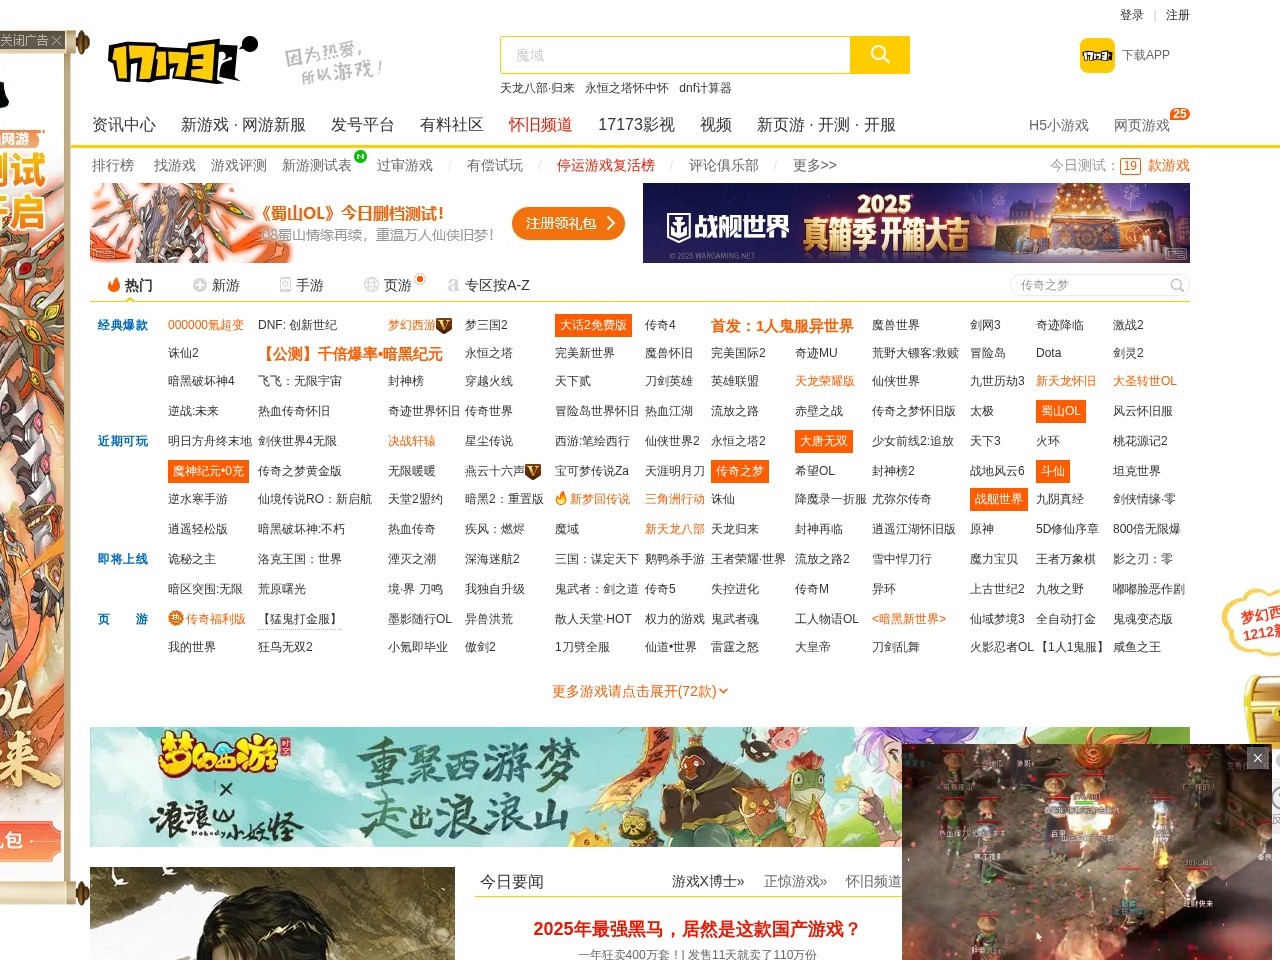
Task: Click the 登录 login link
Action: coord(1131,15)
